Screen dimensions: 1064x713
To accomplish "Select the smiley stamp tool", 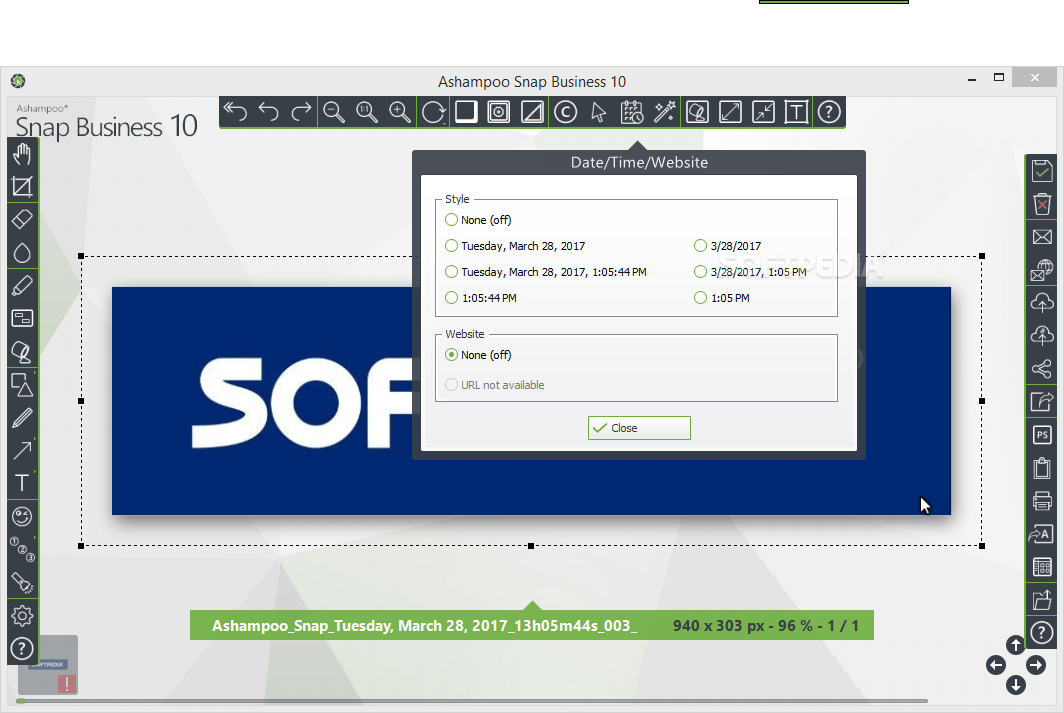I will coord(22,517).
